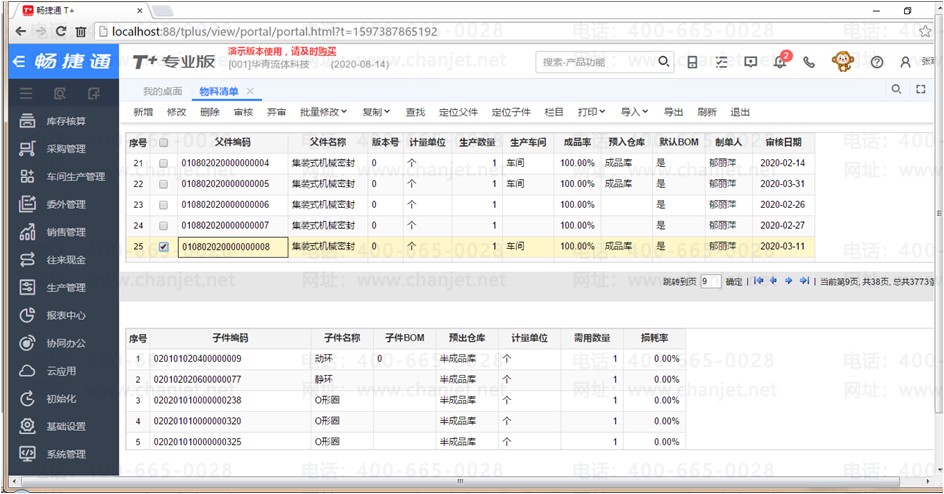Uncheck the selected row 25 checkbox
This screenshot has width=944, height=494.
[x=163, y=247]
